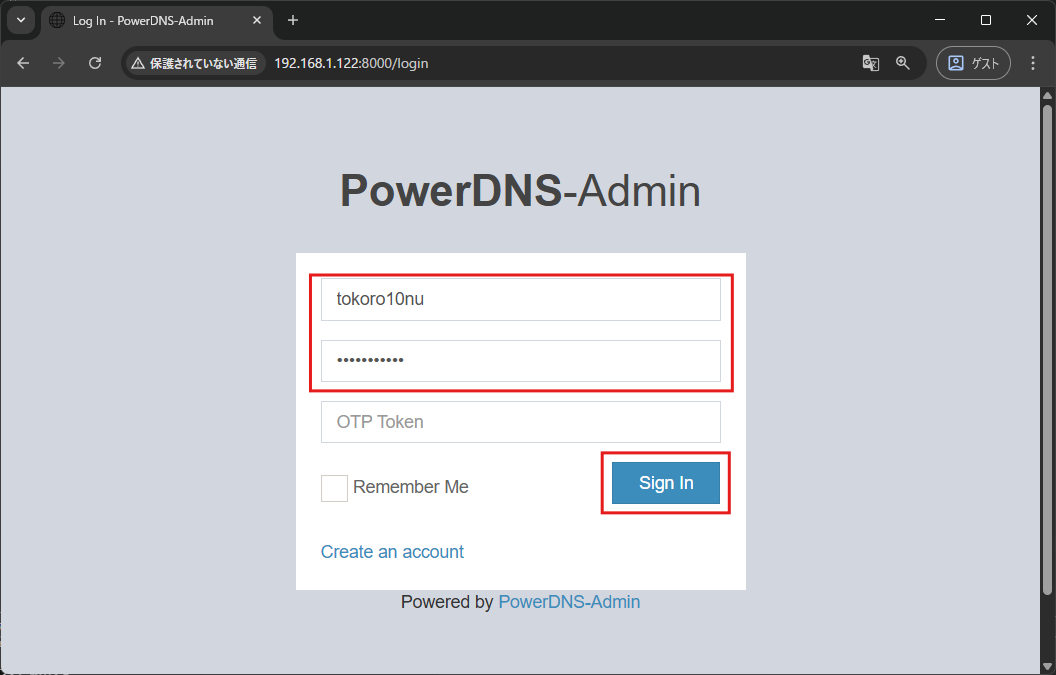The image size is (1056, 675).
Task: Click the password field
Action: tap(521, 360)
